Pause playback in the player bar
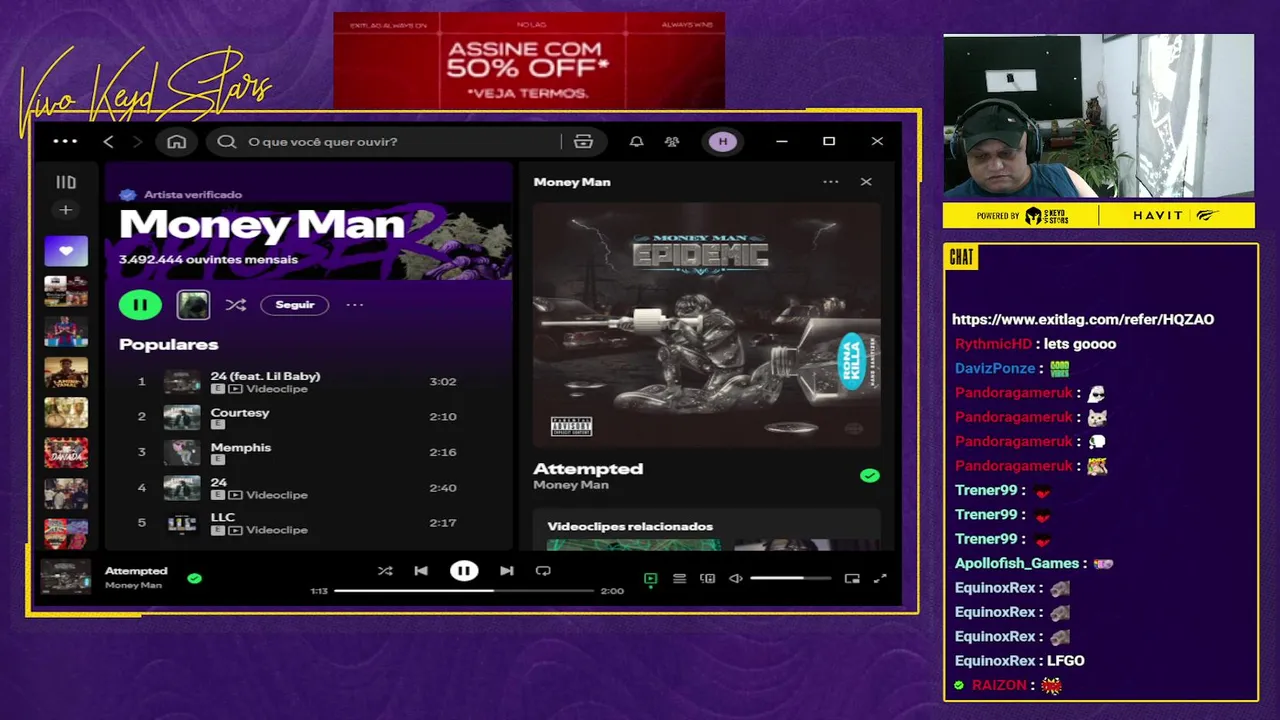The image size is (1280, 720). coord(464,571)
